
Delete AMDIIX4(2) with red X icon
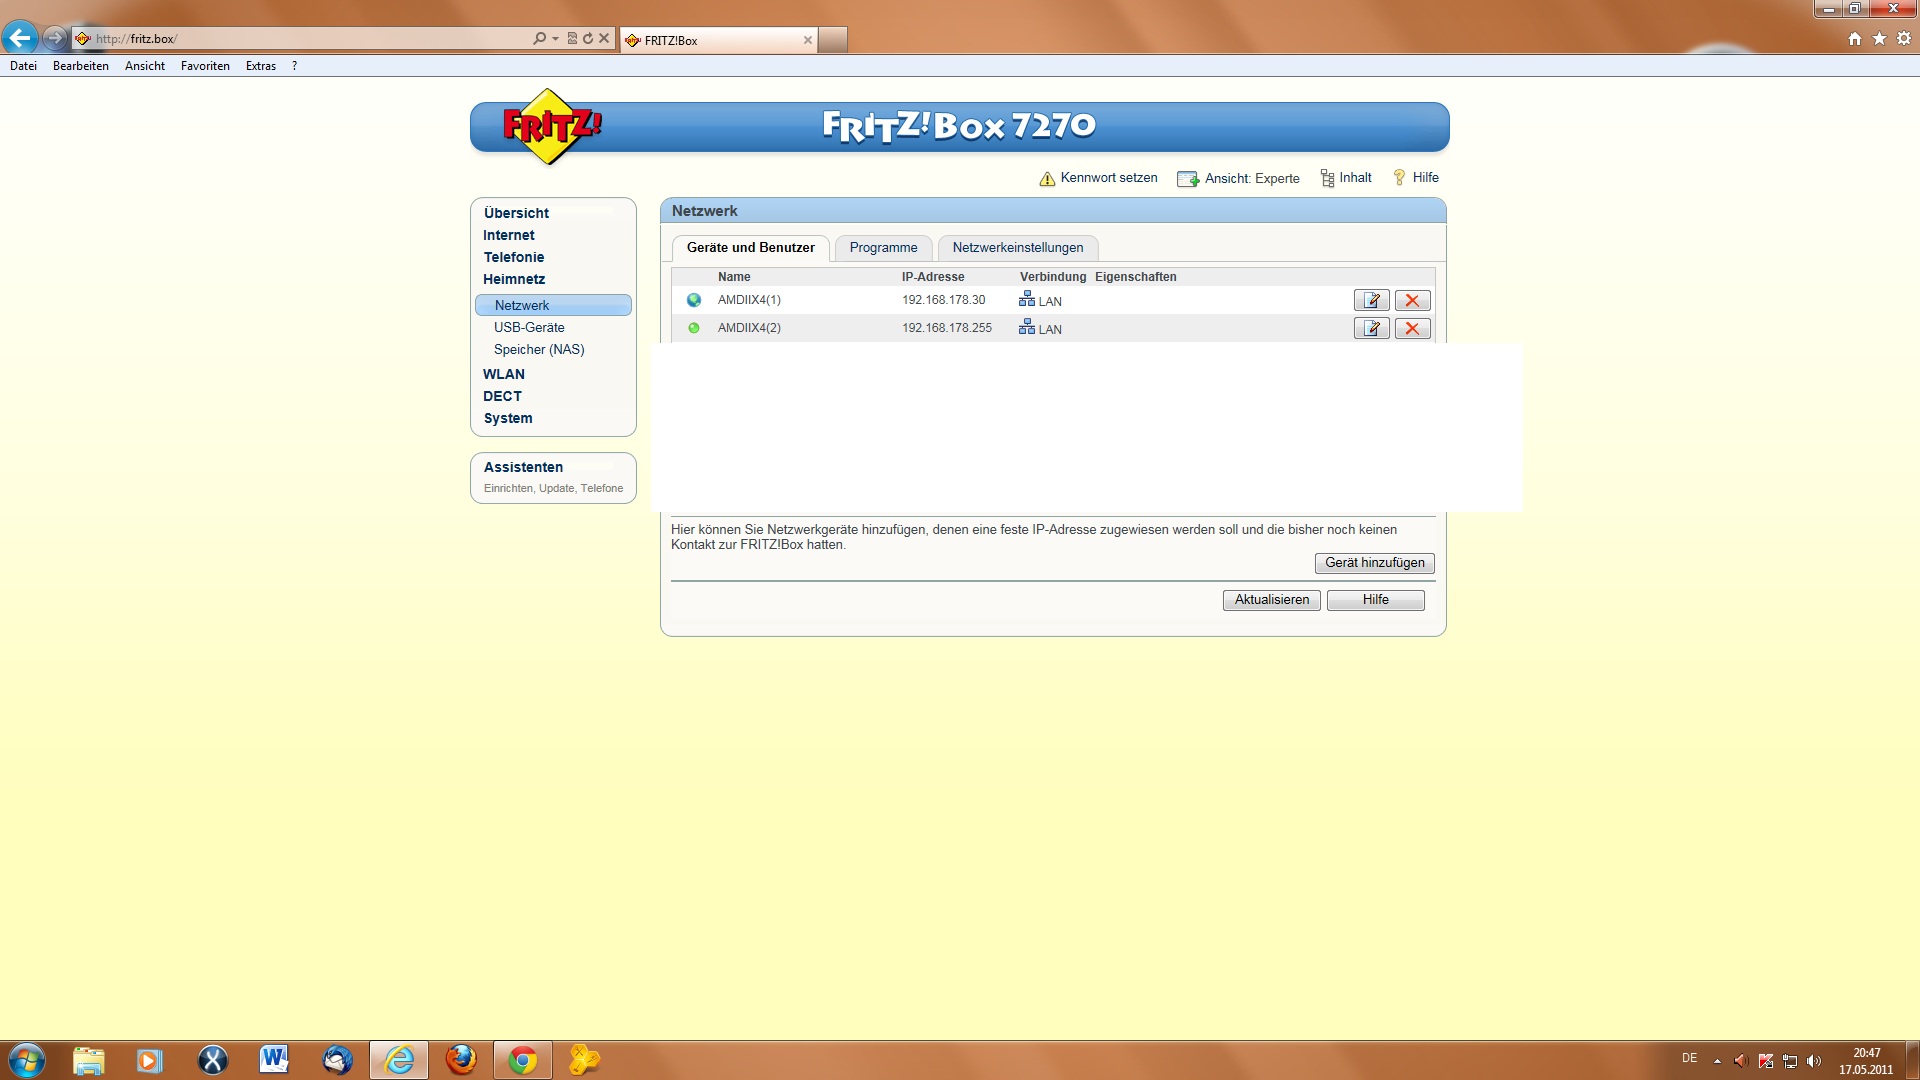pyautogui.click(x=1412, y=328)
